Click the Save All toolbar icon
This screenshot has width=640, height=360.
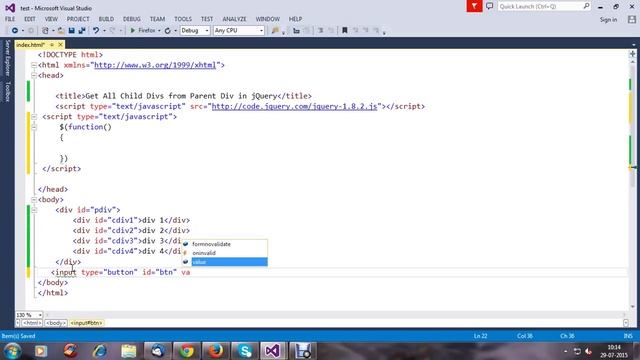click(x=82, y=31)
